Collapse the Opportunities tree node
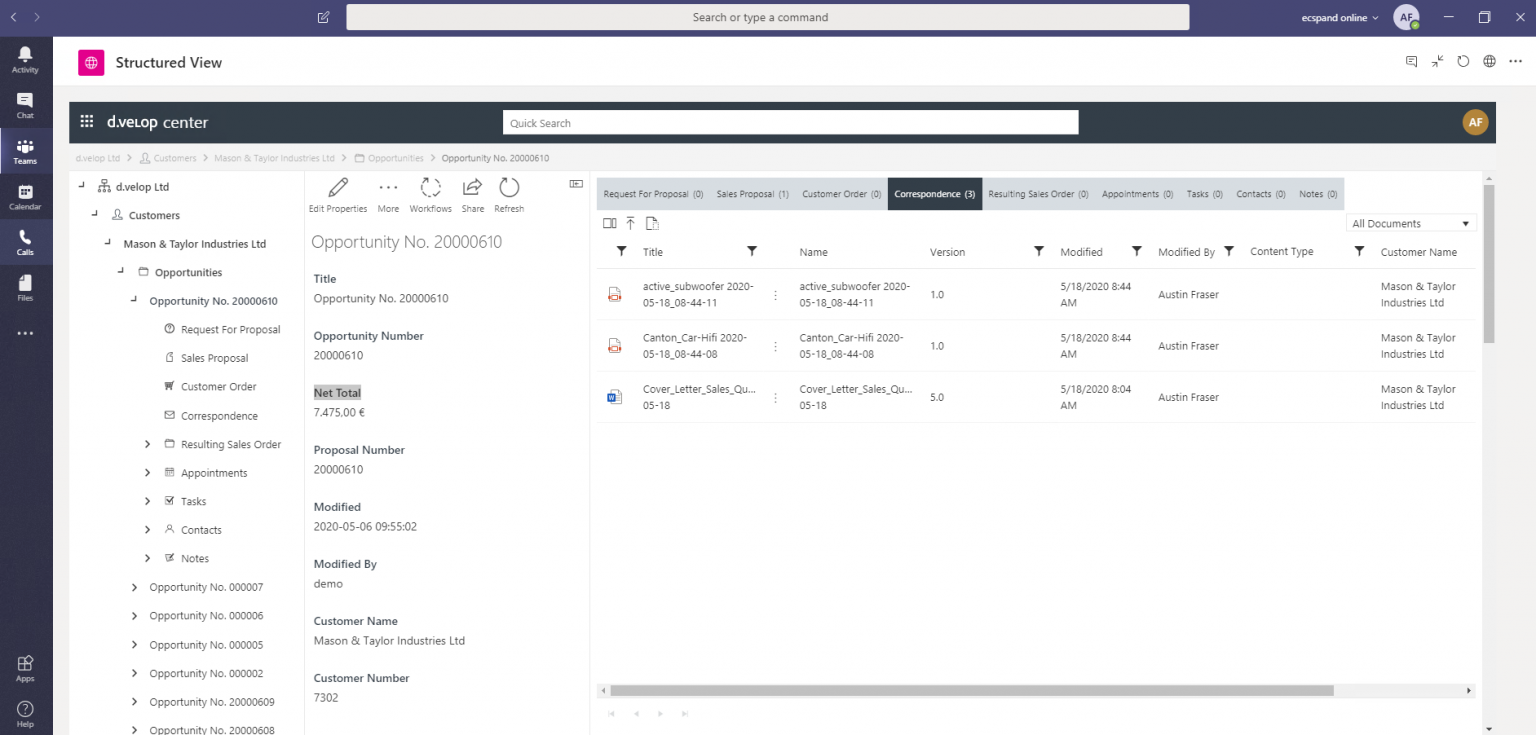Image resolution: width=1536 pixels, height=735 pixels. click(x=120, y=272)
